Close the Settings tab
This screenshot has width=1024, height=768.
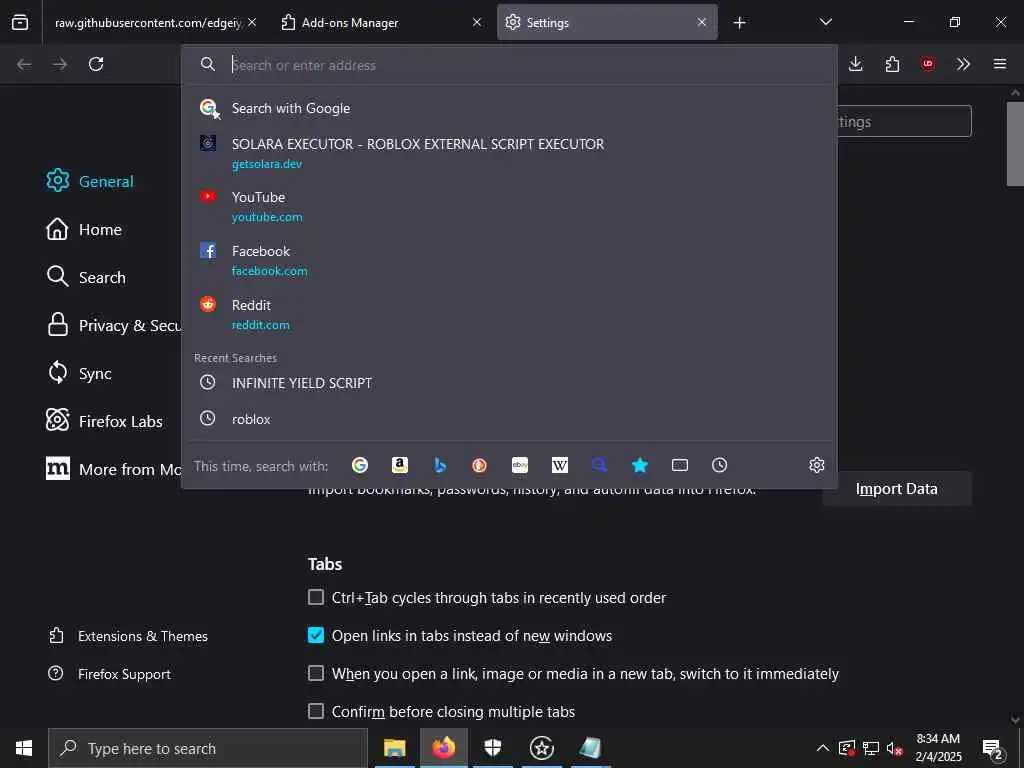701,22
